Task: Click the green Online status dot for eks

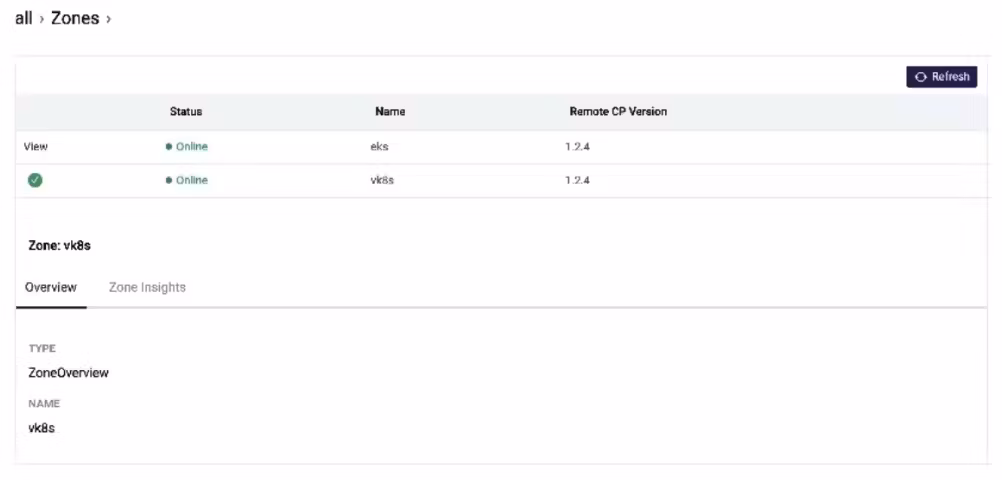Action: 169,147
